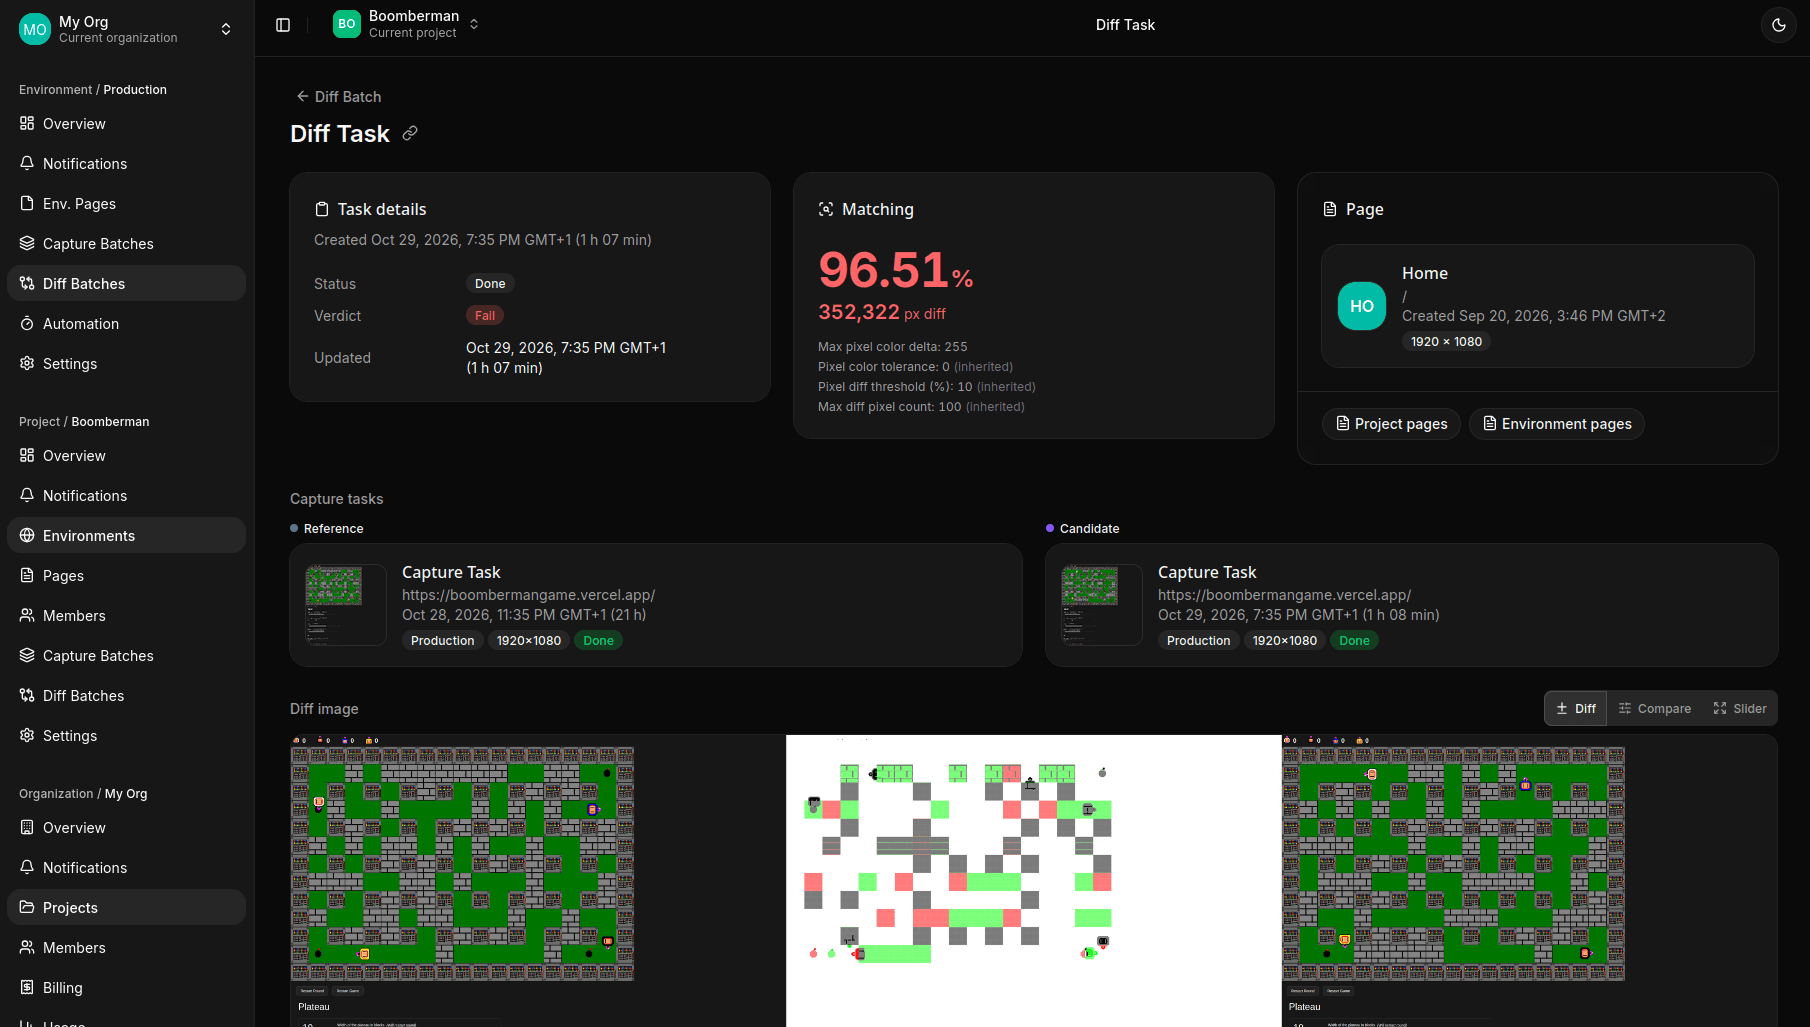Open Project Members in sidebar
Screen dimensions: 1810x1027
(127, 616)
